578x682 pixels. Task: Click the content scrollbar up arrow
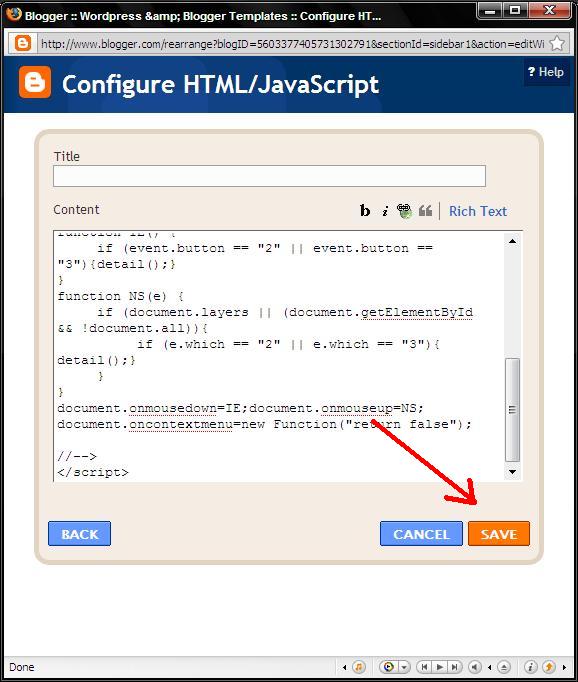click(512, 241)
